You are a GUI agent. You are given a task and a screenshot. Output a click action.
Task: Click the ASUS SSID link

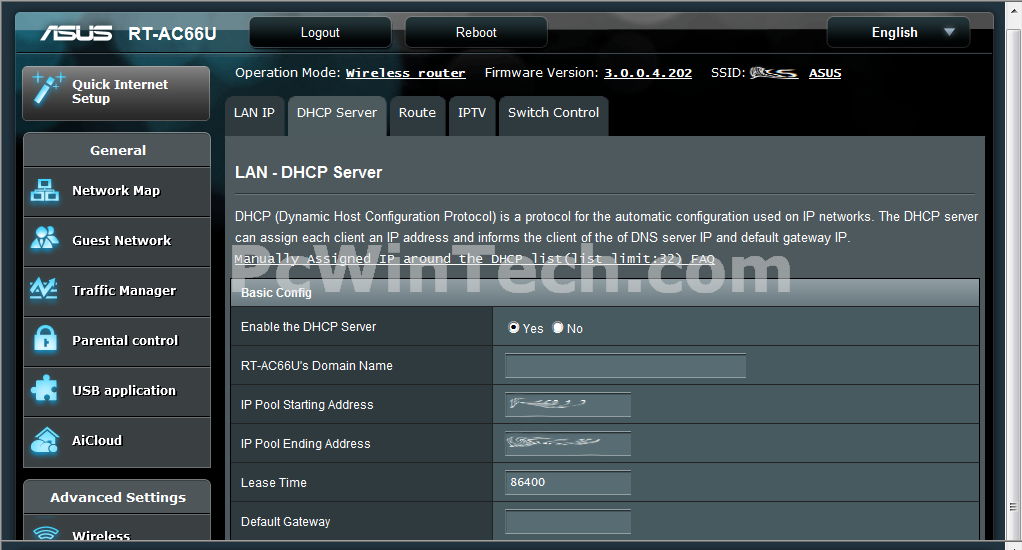coord(825,73)
